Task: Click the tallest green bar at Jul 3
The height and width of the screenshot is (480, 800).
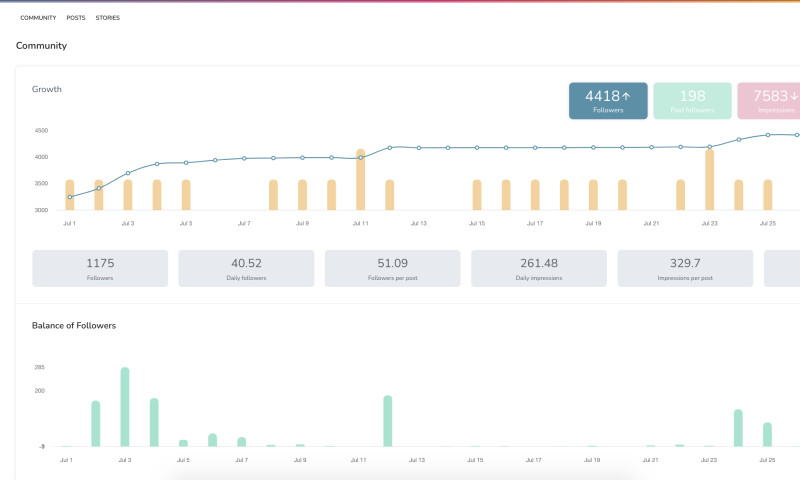Action: coord(125,407)
